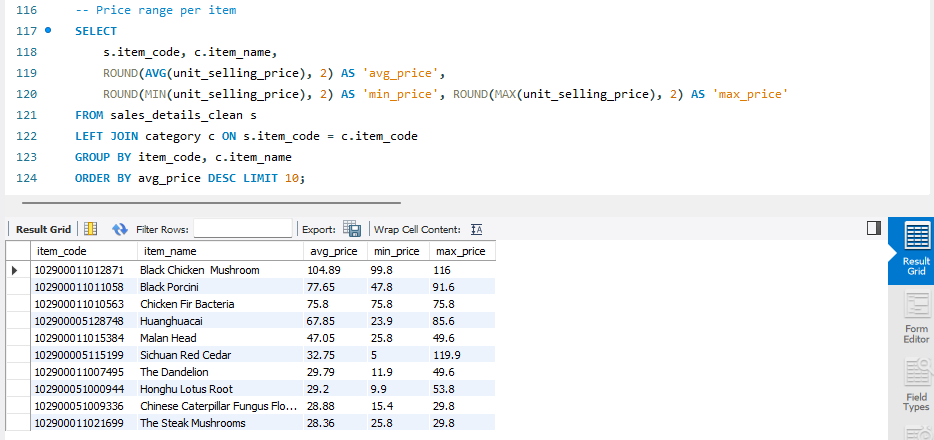The height and width of the screenshot is (440, 934).
Task: Click the horizontal scrollbar below the editor
Action: (211, 202)
